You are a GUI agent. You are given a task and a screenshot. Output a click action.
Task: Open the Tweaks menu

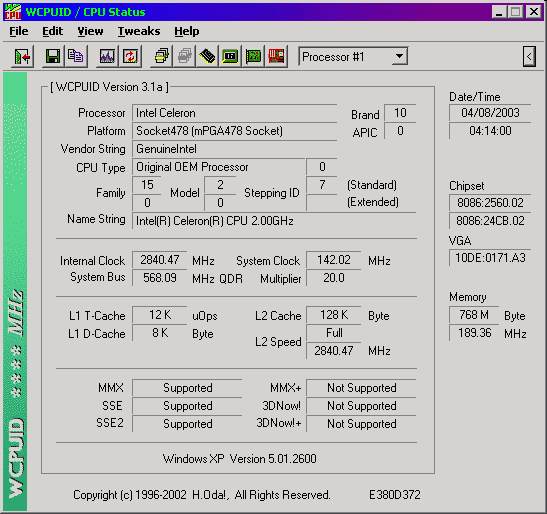click(139, 31)
